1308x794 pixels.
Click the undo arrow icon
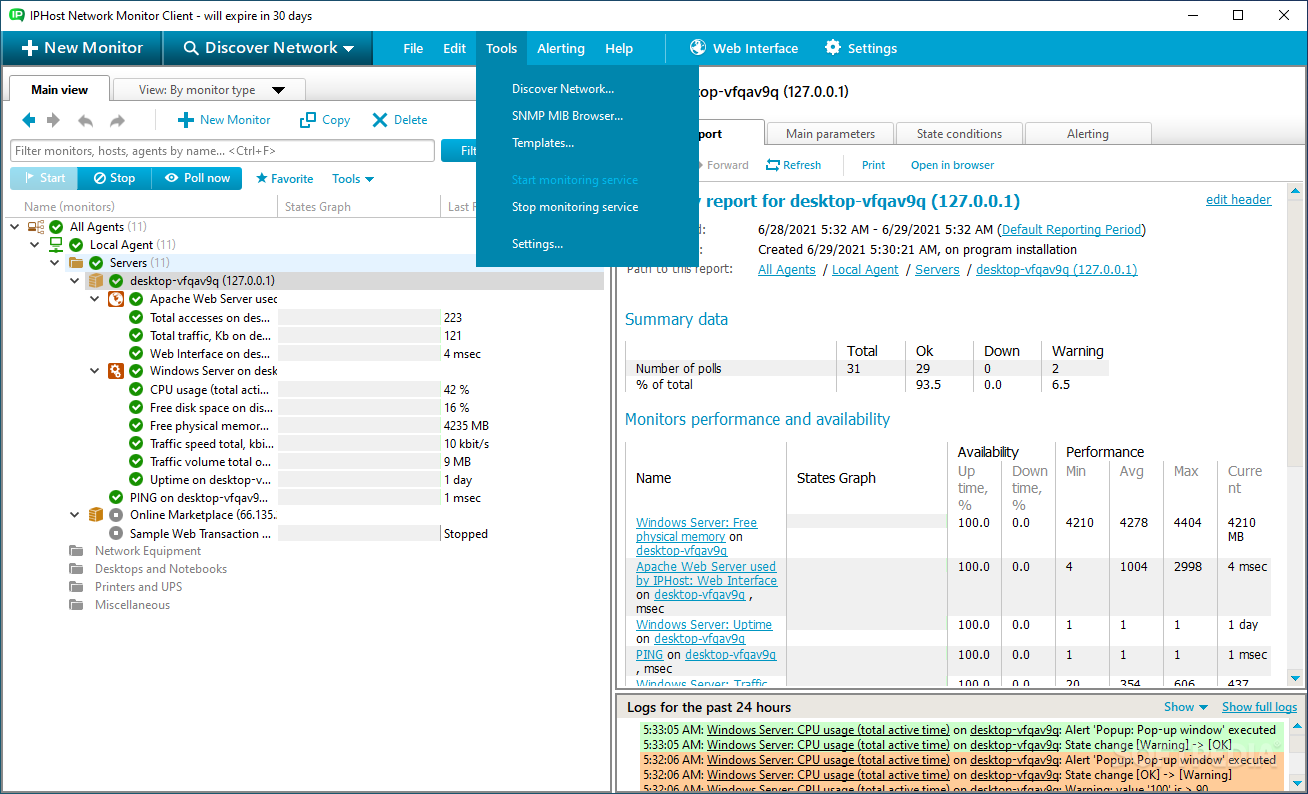[x=86, y=120]
